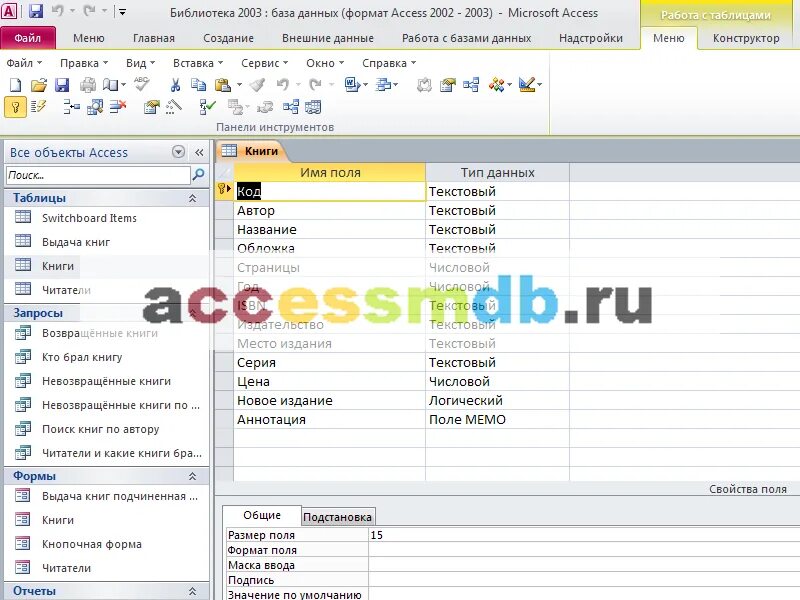
Task: Open the Customize Quick Access Toolbar dropdown
Action: 122,12
